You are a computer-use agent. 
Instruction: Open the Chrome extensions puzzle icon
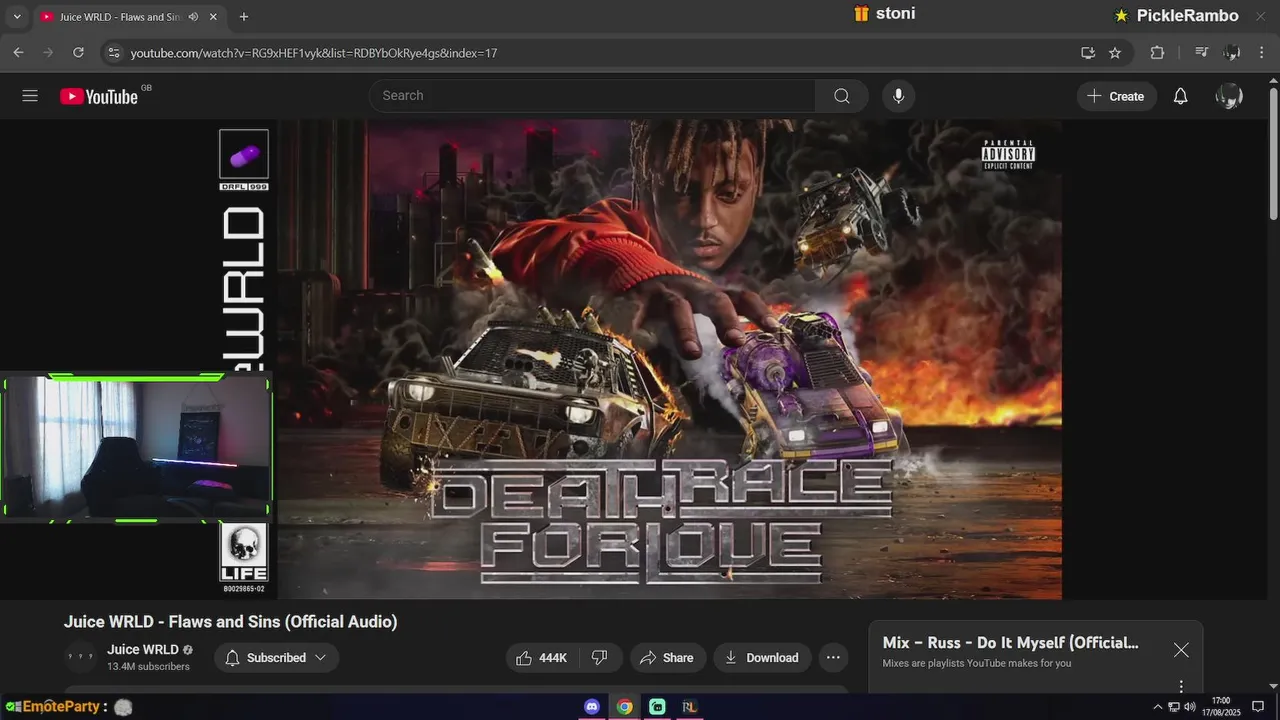(1157, 53)
